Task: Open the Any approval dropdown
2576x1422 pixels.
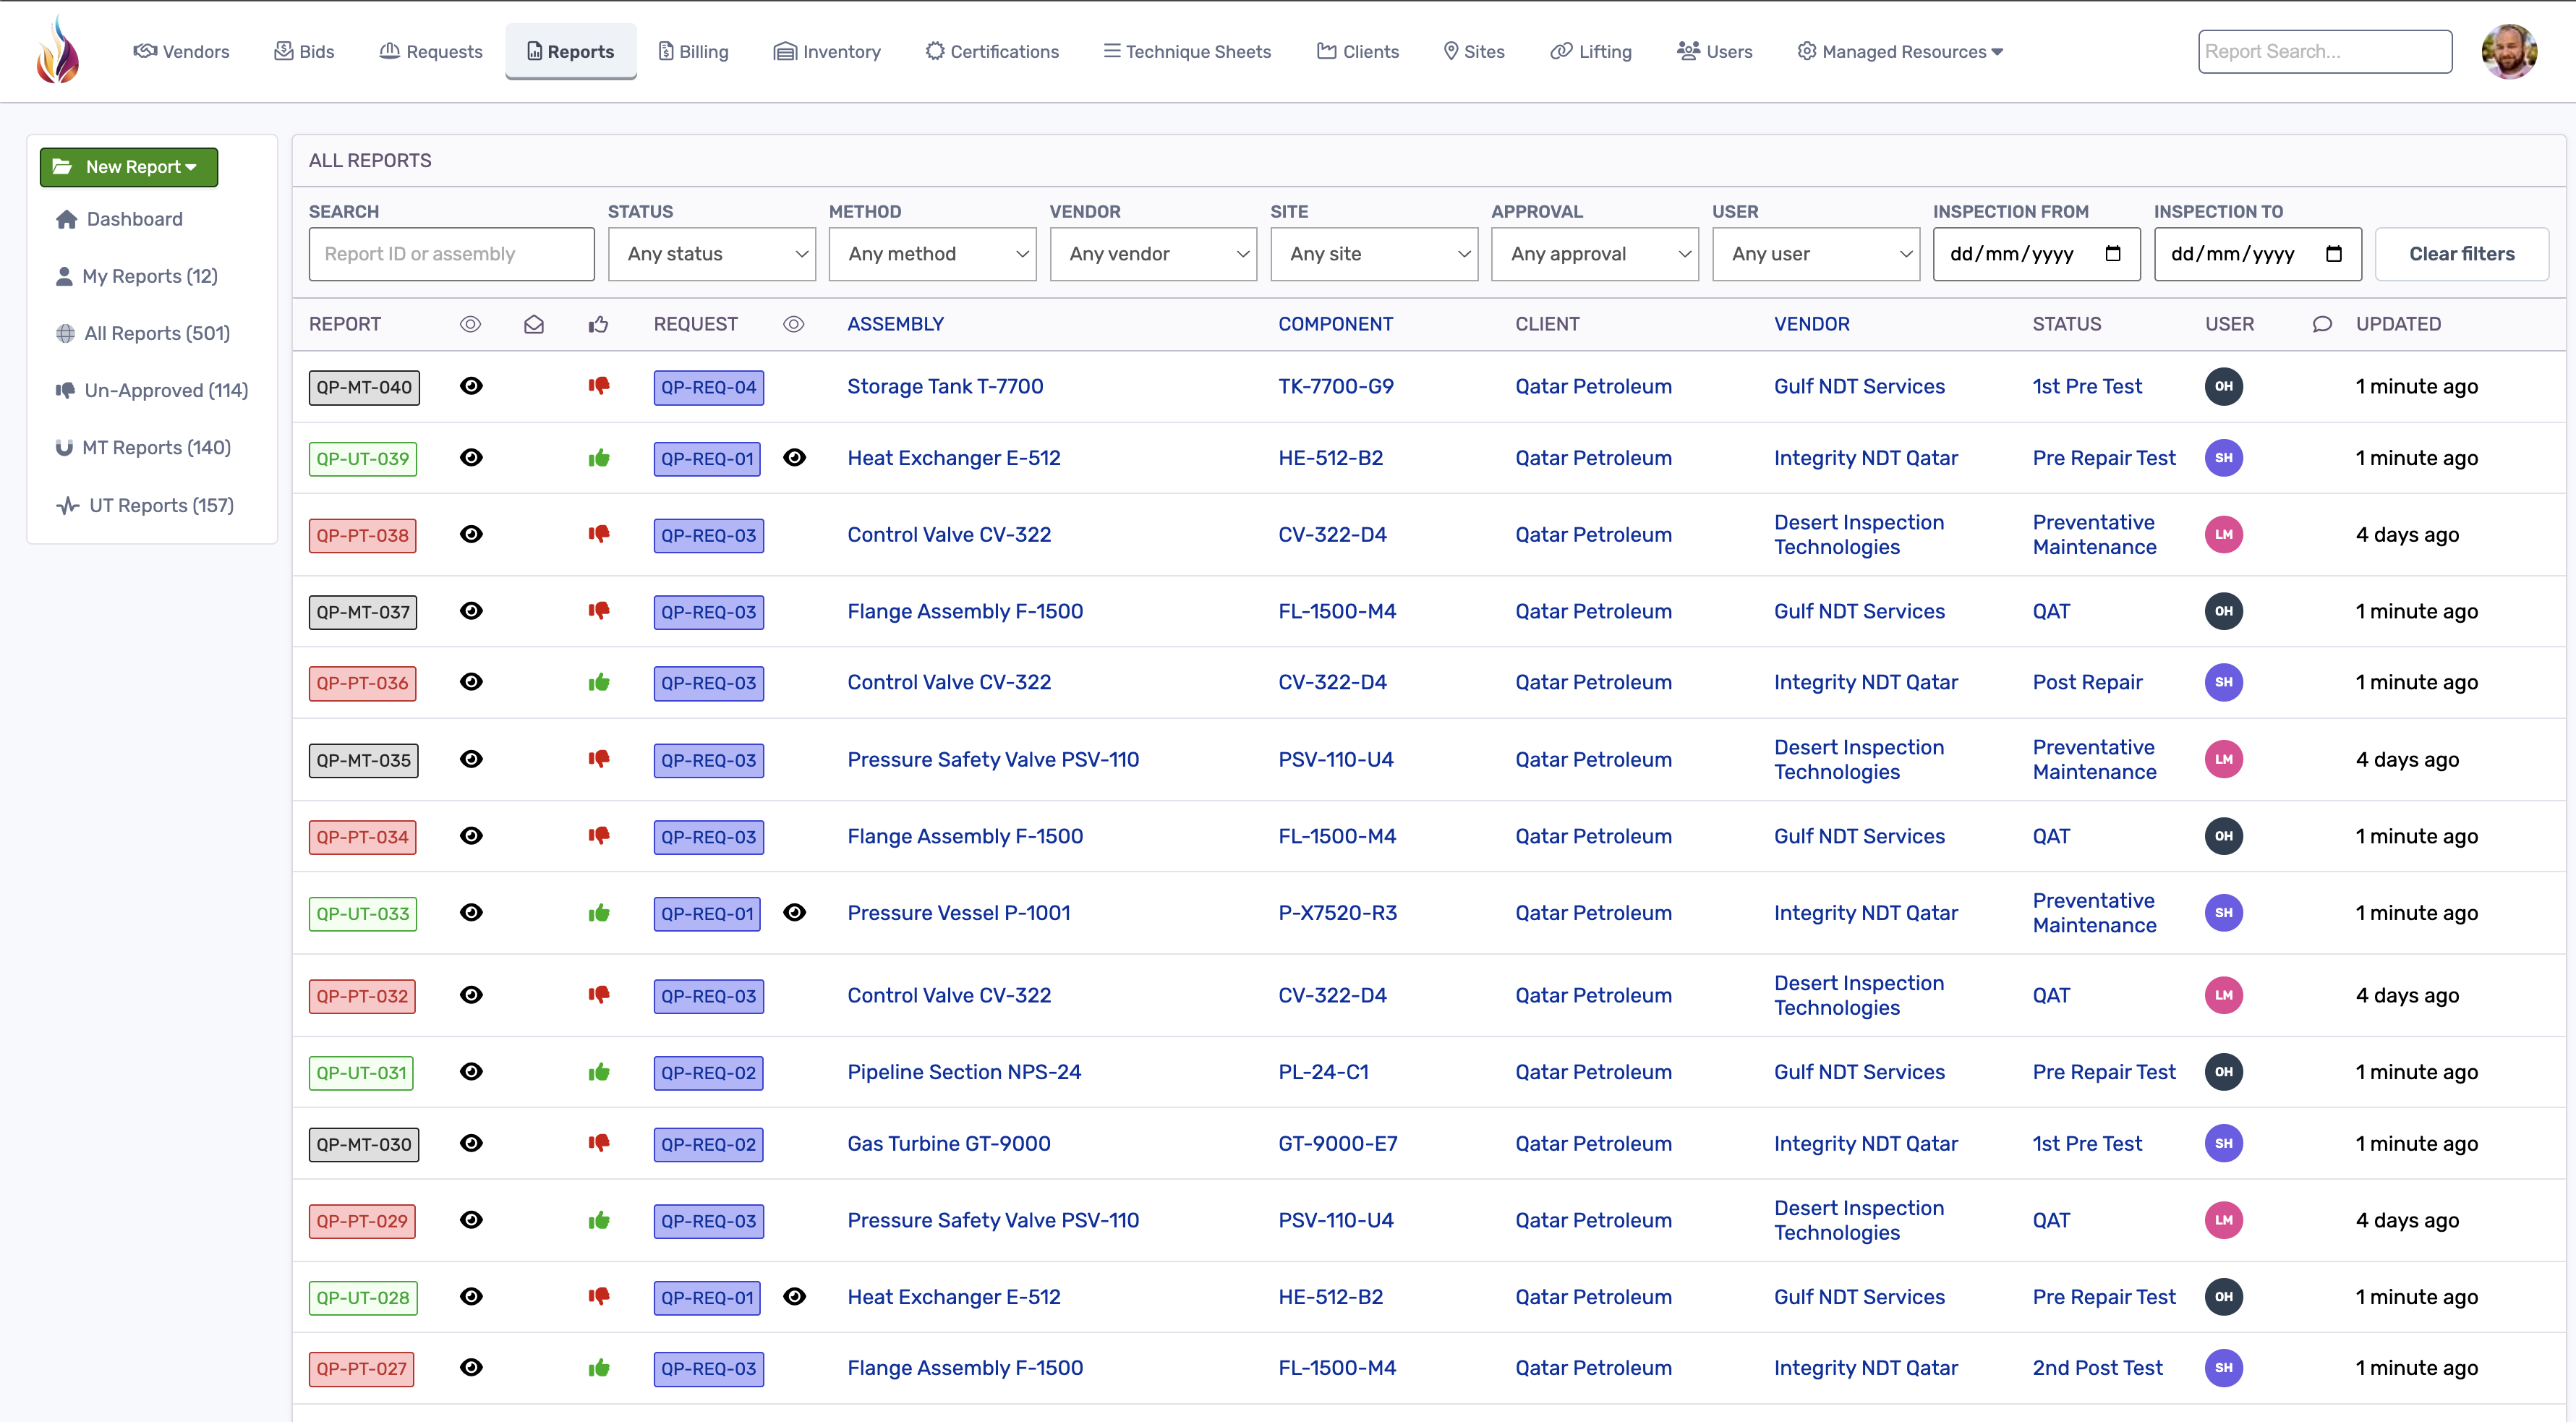Action: pyautogui.click(x=1594, y=254)
